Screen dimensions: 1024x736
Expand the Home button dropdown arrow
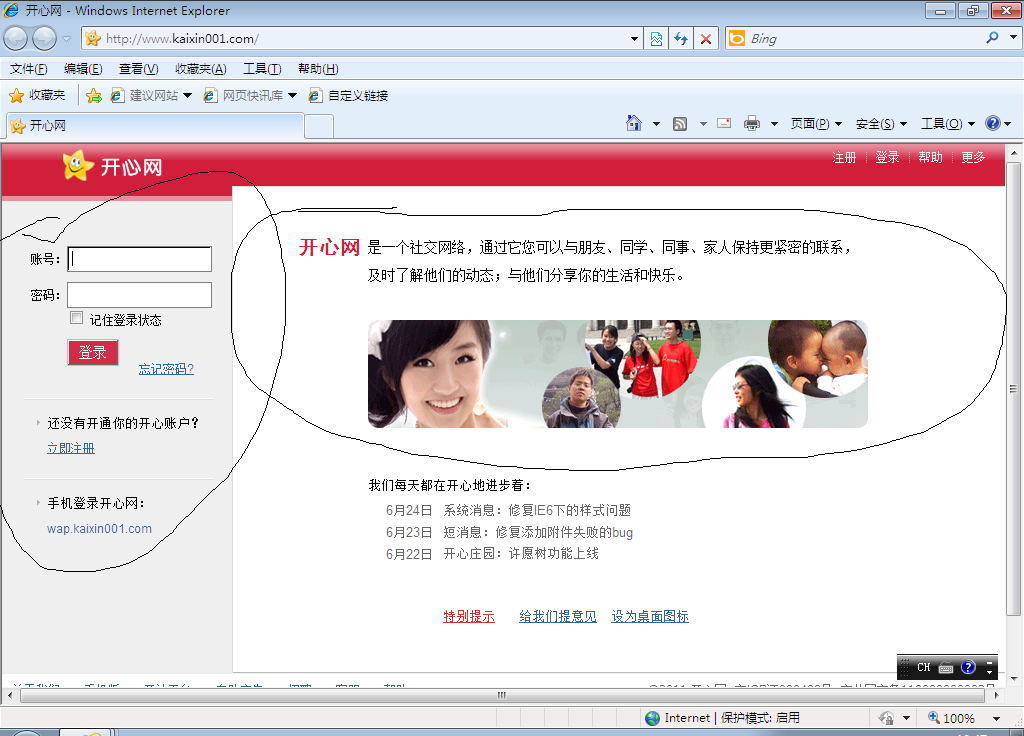pos(656,123)
